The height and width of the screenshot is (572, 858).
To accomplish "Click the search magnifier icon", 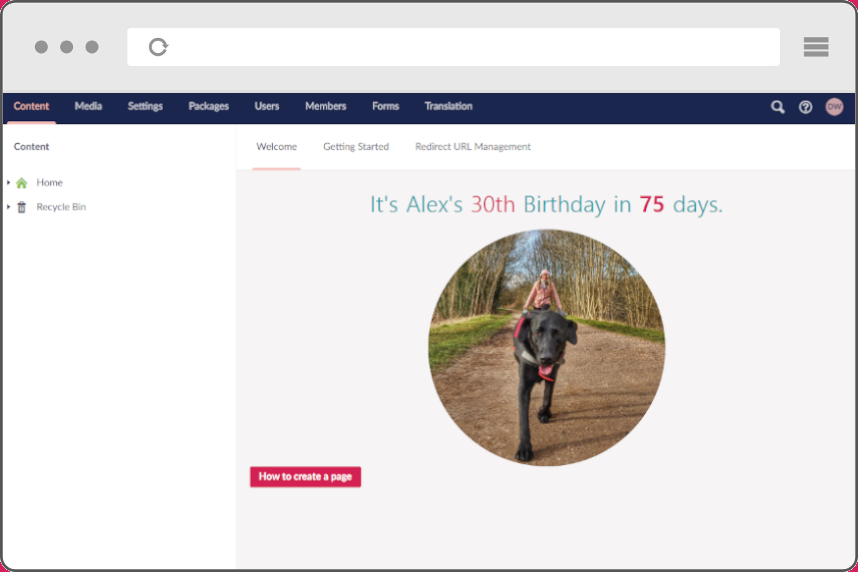I will tap(777, 107).
